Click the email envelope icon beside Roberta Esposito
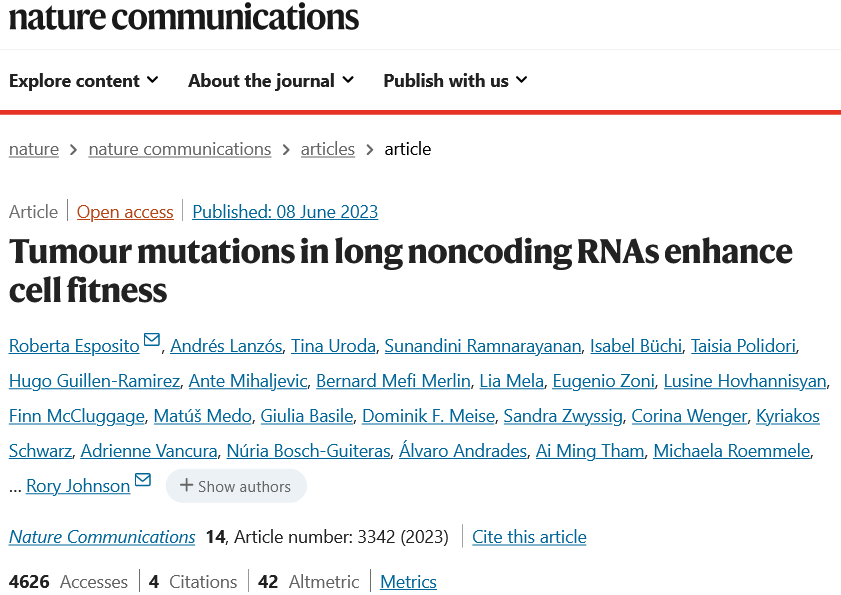841x595 pixels. tap(152, 340)
